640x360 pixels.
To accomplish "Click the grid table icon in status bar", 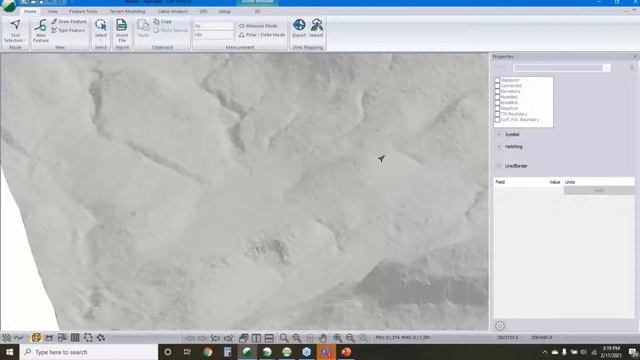I will click(x=75, y=338).
